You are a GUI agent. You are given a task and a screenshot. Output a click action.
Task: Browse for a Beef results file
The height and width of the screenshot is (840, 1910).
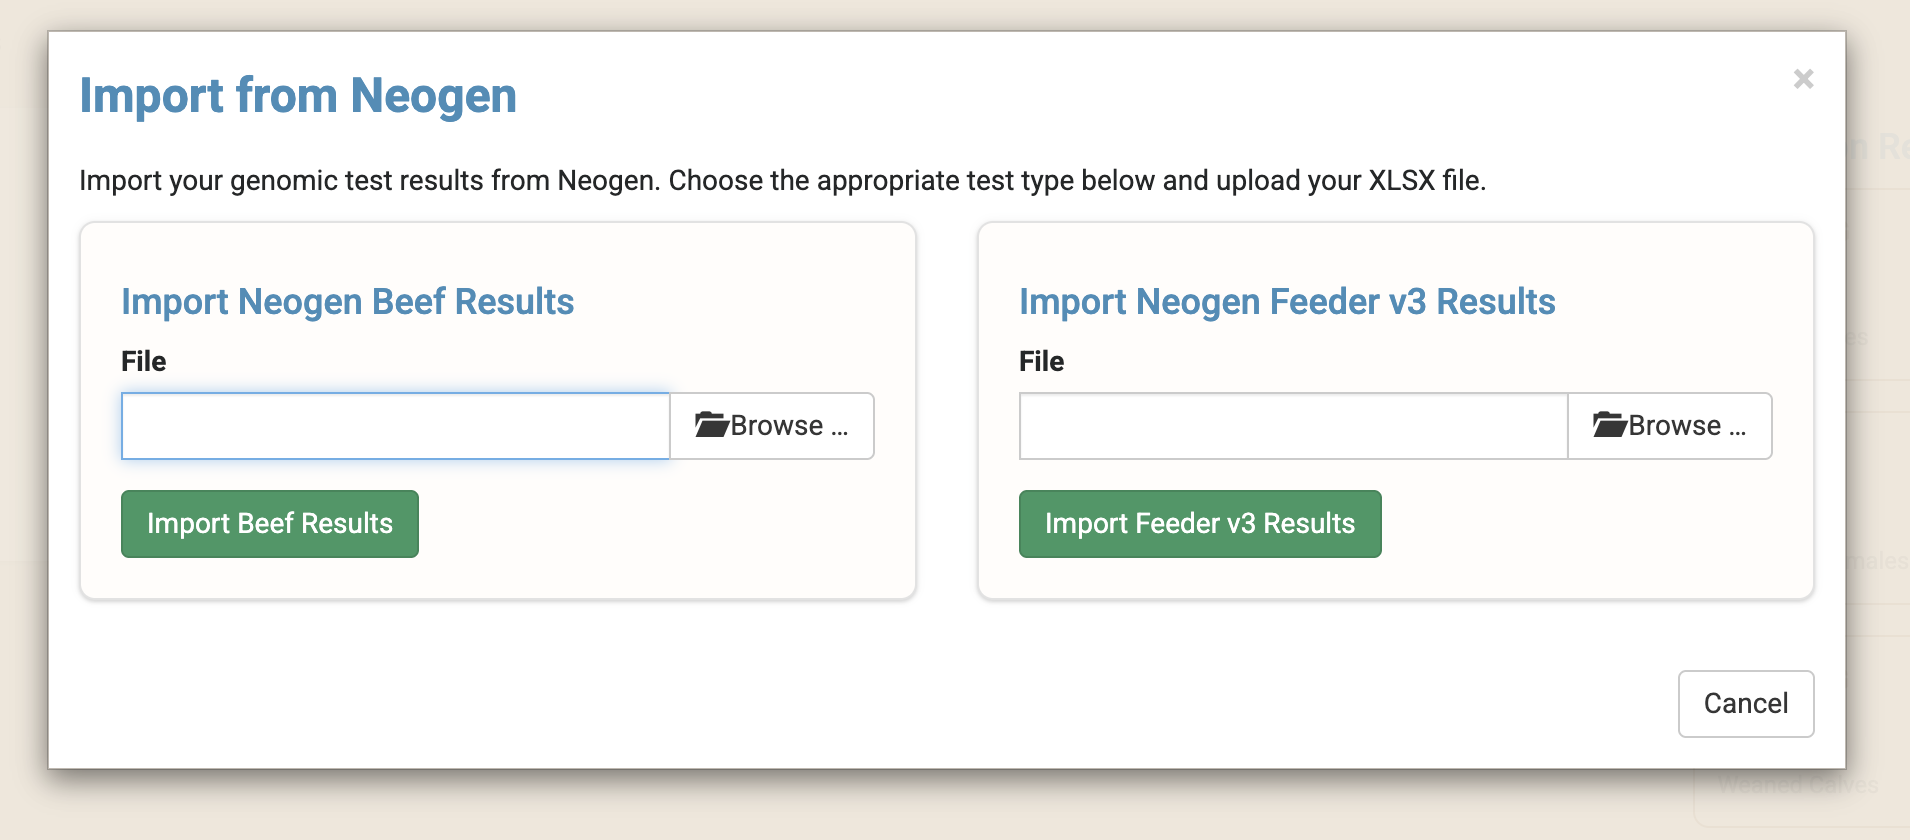pos(772,426)
